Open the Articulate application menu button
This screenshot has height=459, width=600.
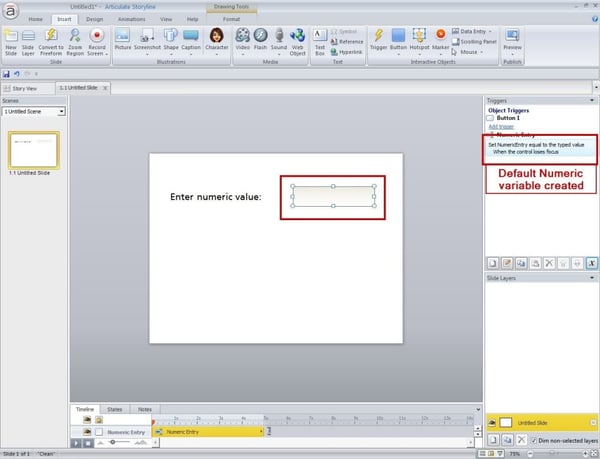10,11
